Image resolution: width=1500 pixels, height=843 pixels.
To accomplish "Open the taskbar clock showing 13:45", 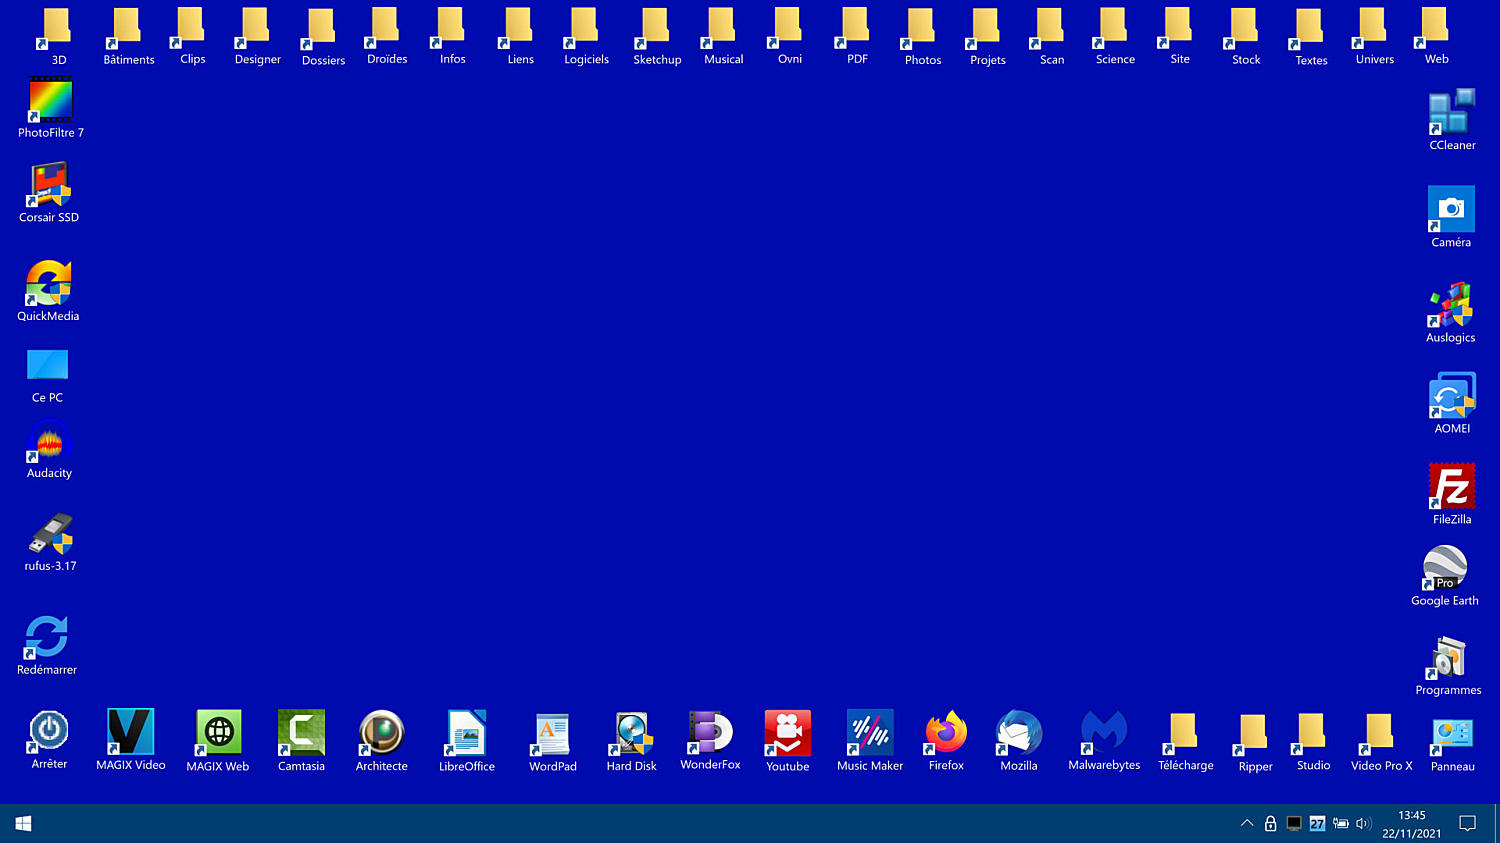I will pyautogui.click(x=1412, y=824).
